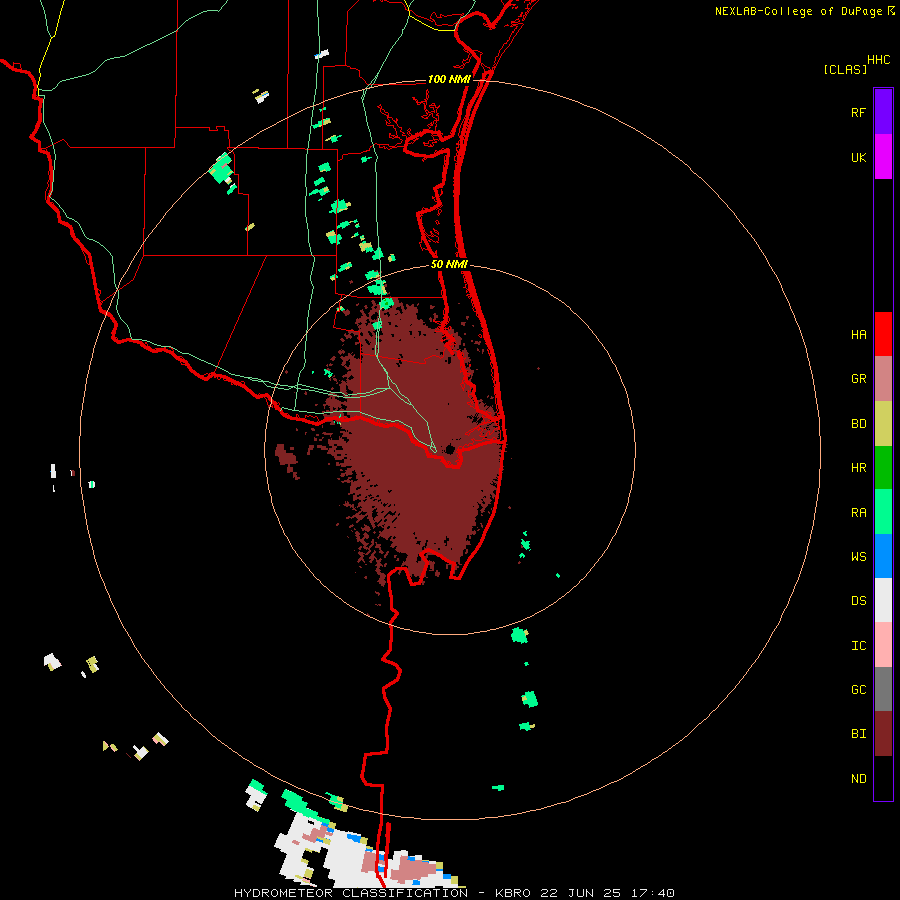Click the UK legend label

[858, 157]
